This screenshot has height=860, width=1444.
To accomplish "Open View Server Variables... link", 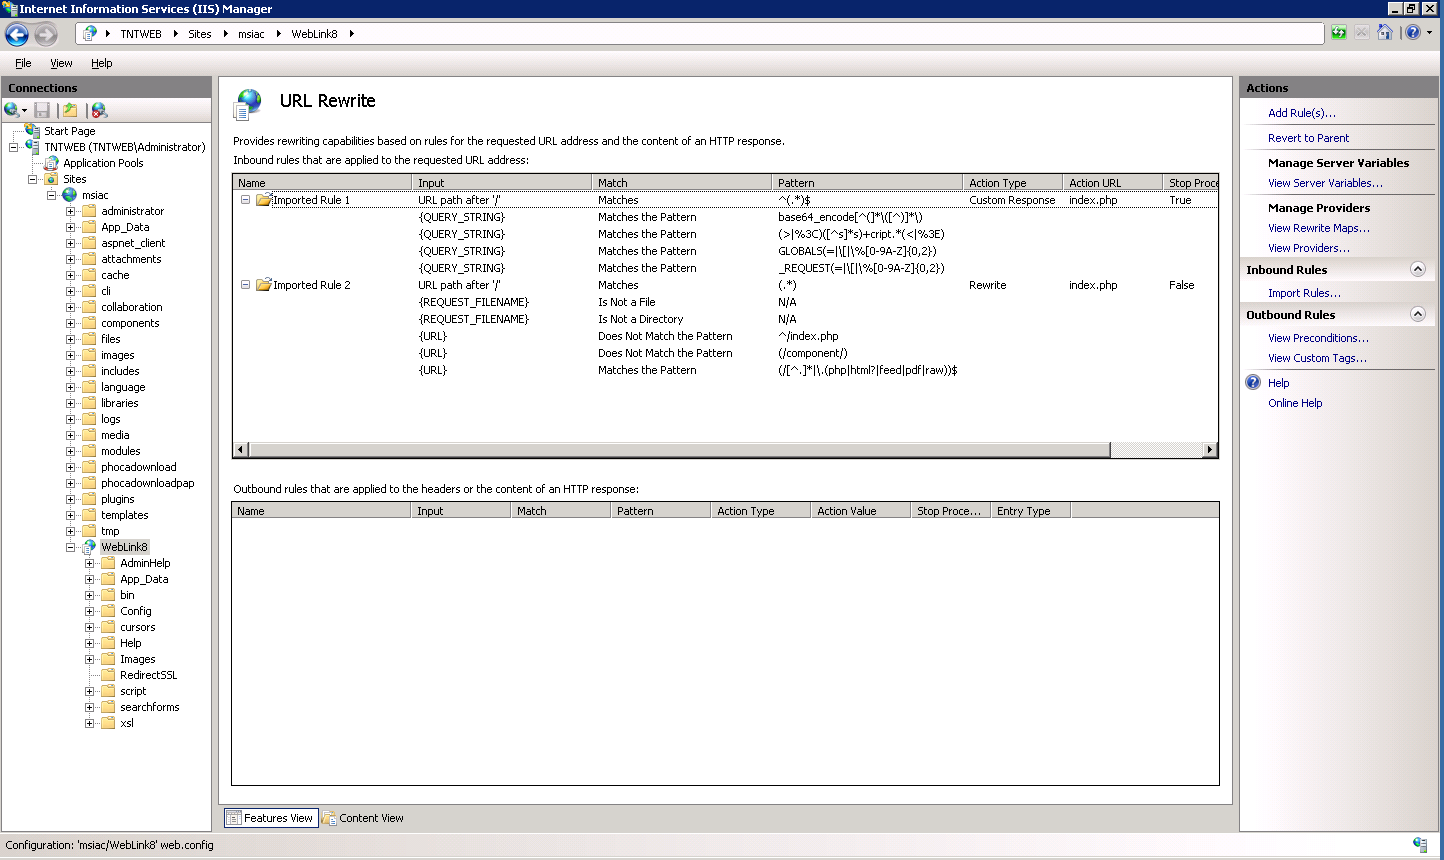I will coord(1325,183).
